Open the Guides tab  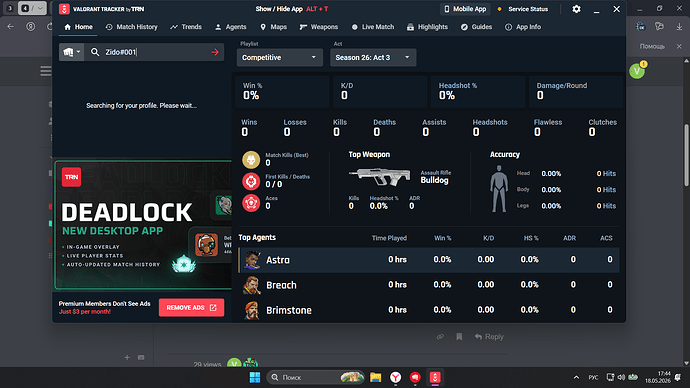pyautogui.click(x=477, y=27)
